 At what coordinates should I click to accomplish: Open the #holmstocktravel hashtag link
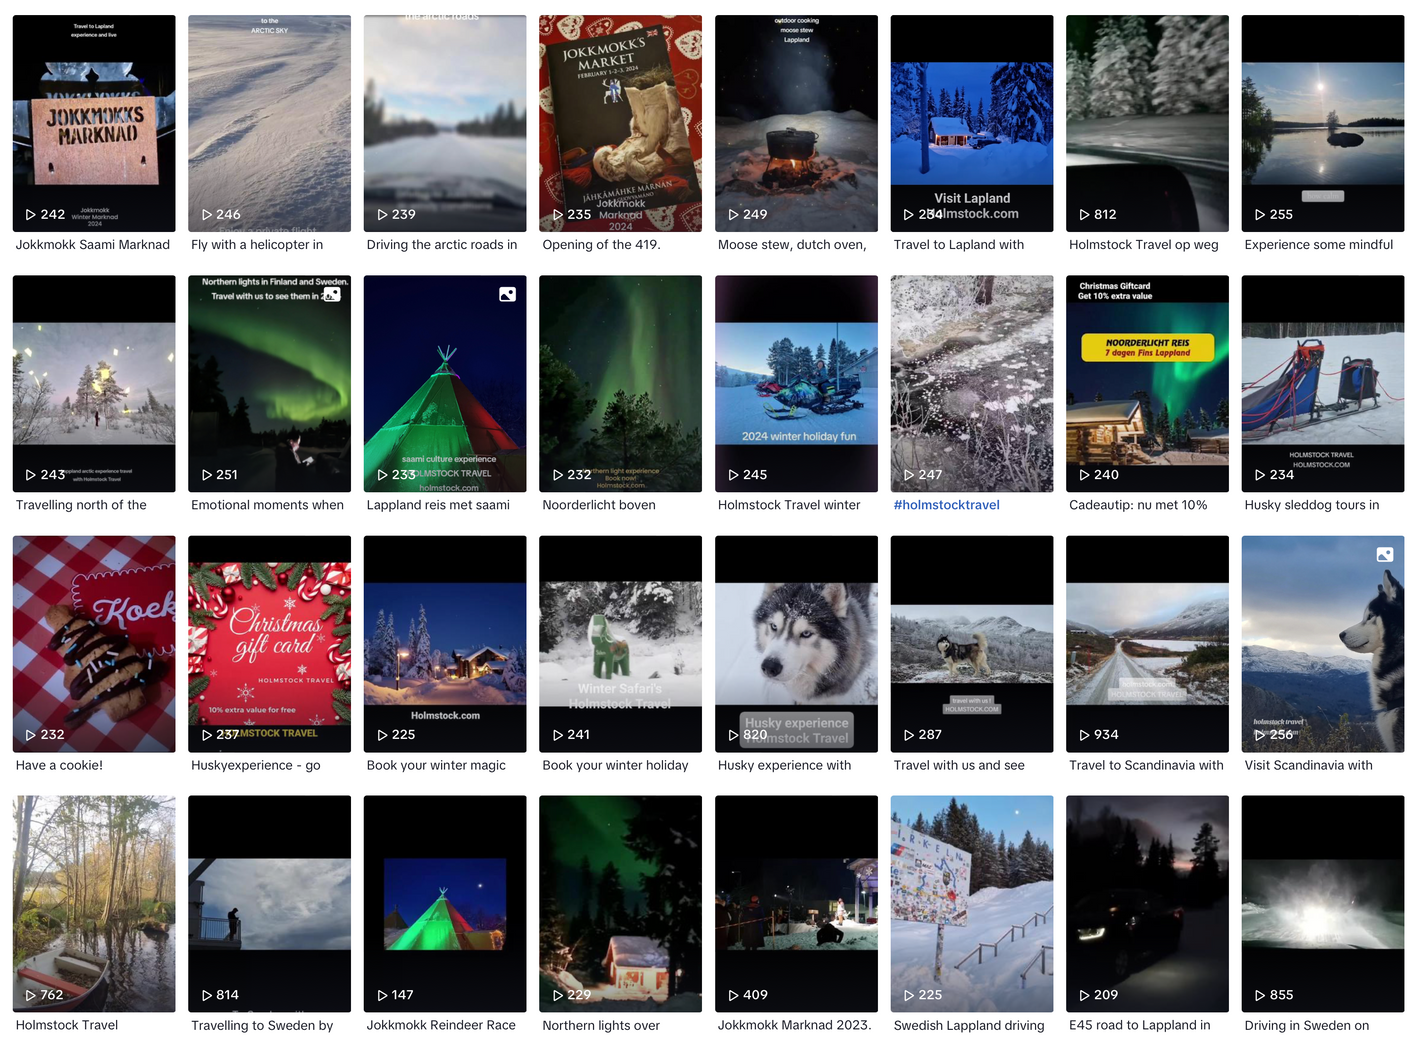tap(947, 505)
